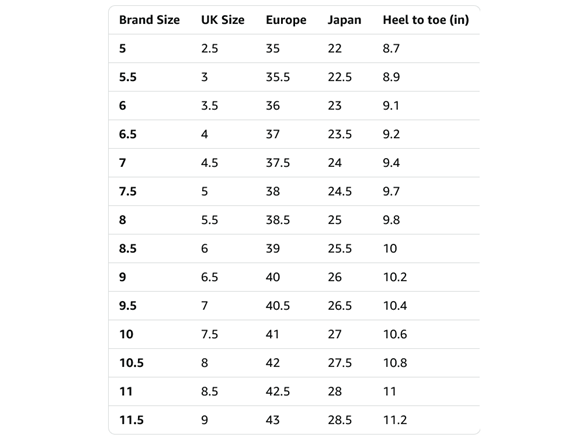Click the UK size value 4.5
Screen dimensions: 588x441
tap(209, 163)
